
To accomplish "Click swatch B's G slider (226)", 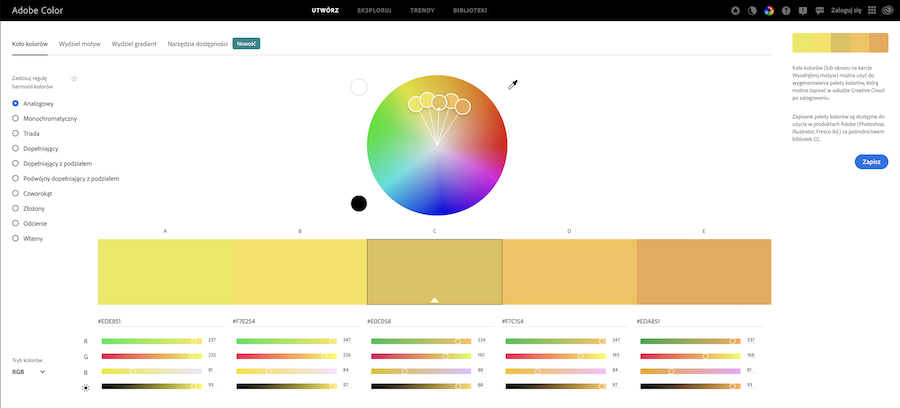I will coord(286,356).
